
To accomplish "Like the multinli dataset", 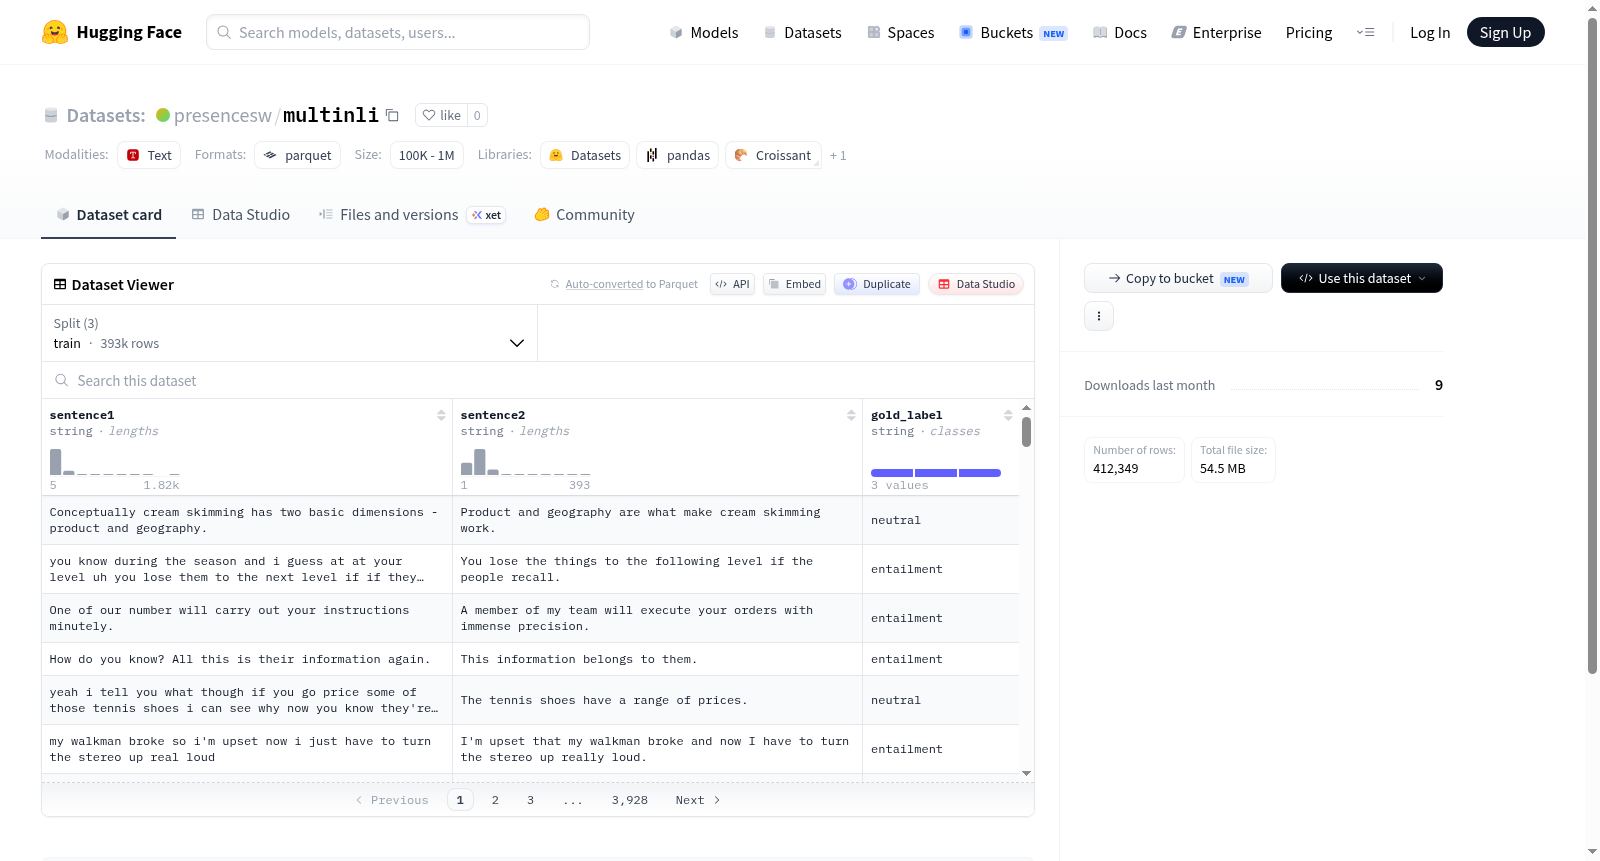I will click(441, 115).
